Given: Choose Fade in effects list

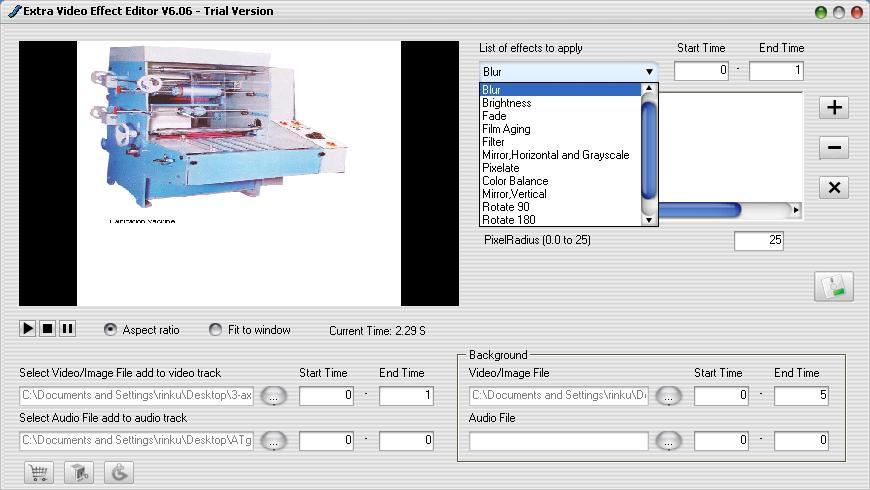Looking at the screenshot, I should click(x=560, y=116).
